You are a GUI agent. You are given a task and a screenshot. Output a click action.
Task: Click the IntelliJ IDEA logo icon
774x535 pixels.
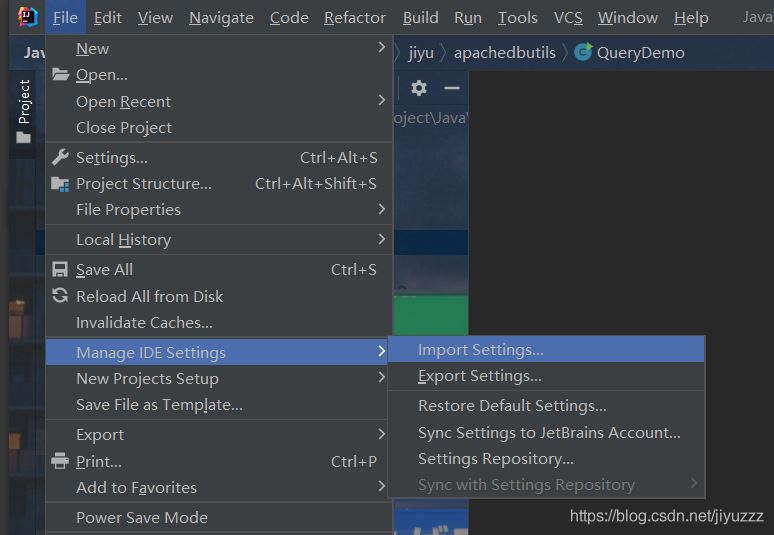coord(27,17)
